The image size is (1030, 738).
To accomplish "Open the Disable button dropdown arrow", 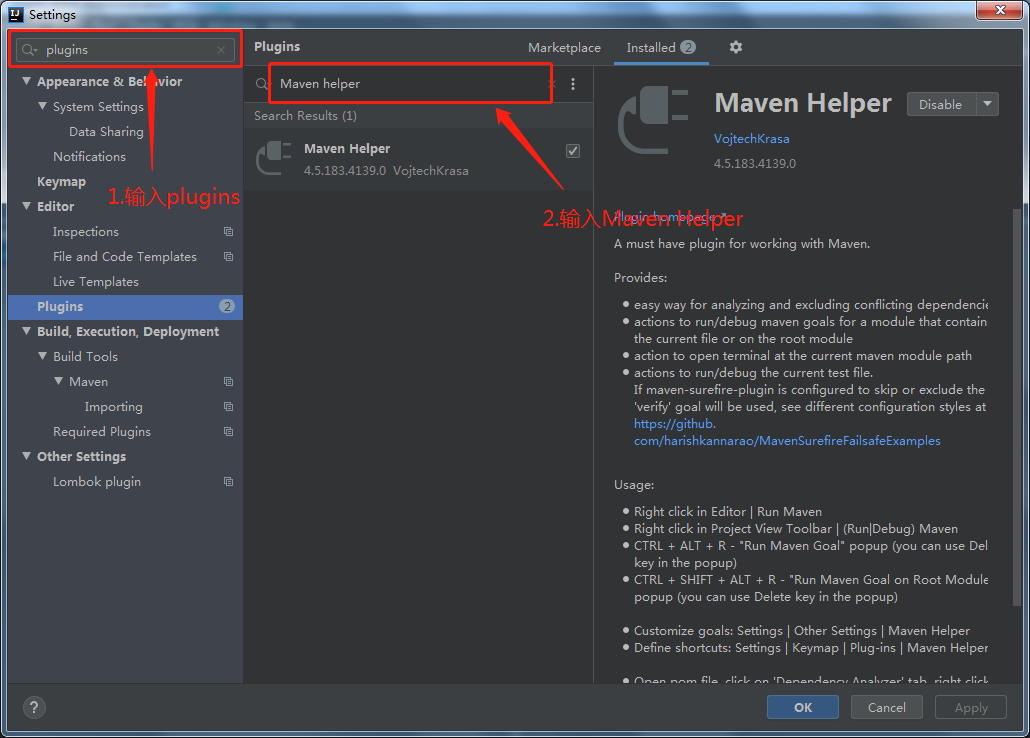I will tap(987, 104).
